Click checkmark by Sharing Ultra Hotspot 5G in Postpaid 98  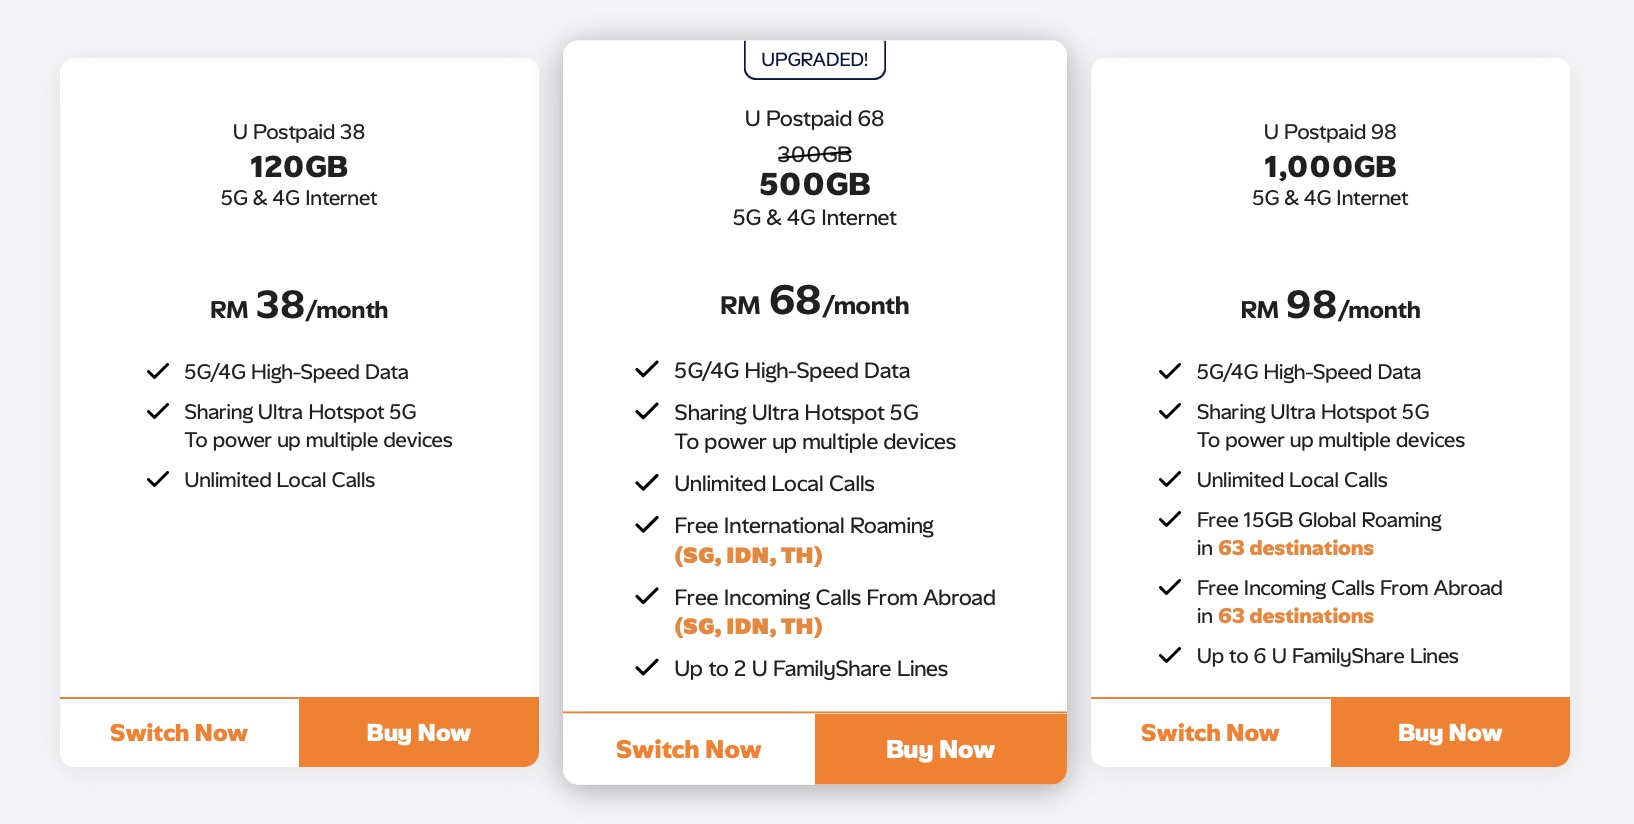(x=1170, y=411)
